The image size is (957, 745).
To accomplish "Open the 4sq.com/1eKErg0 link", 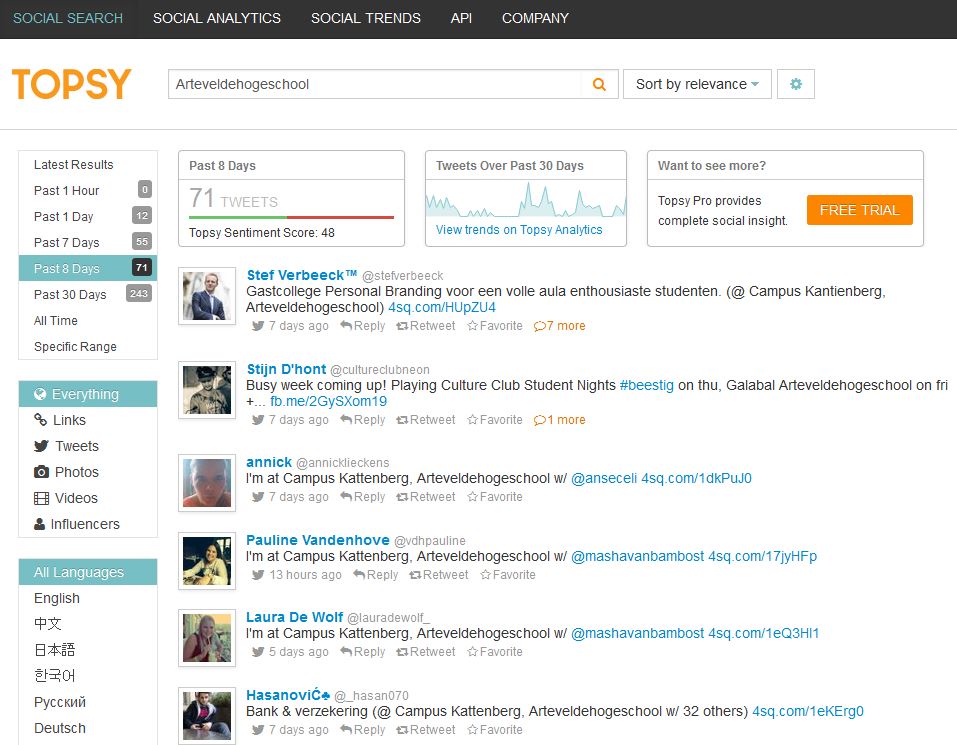I will pos(807,711).
